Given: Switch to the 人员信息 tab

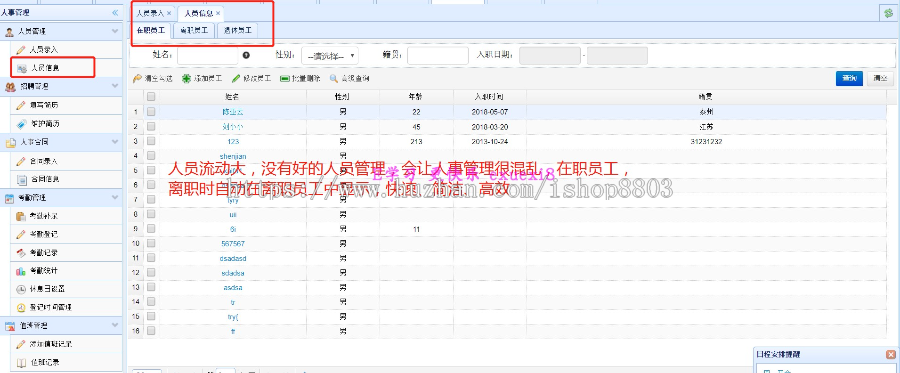Looking at the screenshot, I should tap(199, 13).
